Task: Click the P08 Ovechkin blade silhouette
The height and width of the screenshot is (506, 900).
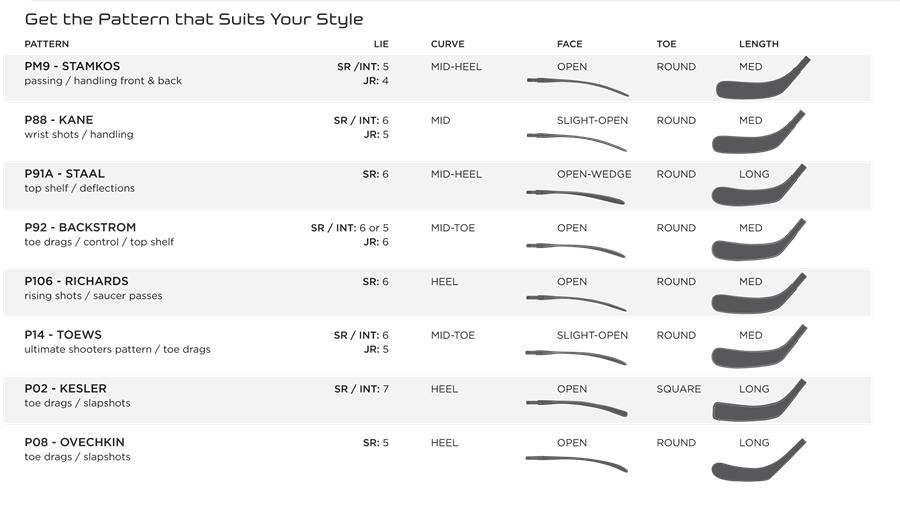Action: 758,460
